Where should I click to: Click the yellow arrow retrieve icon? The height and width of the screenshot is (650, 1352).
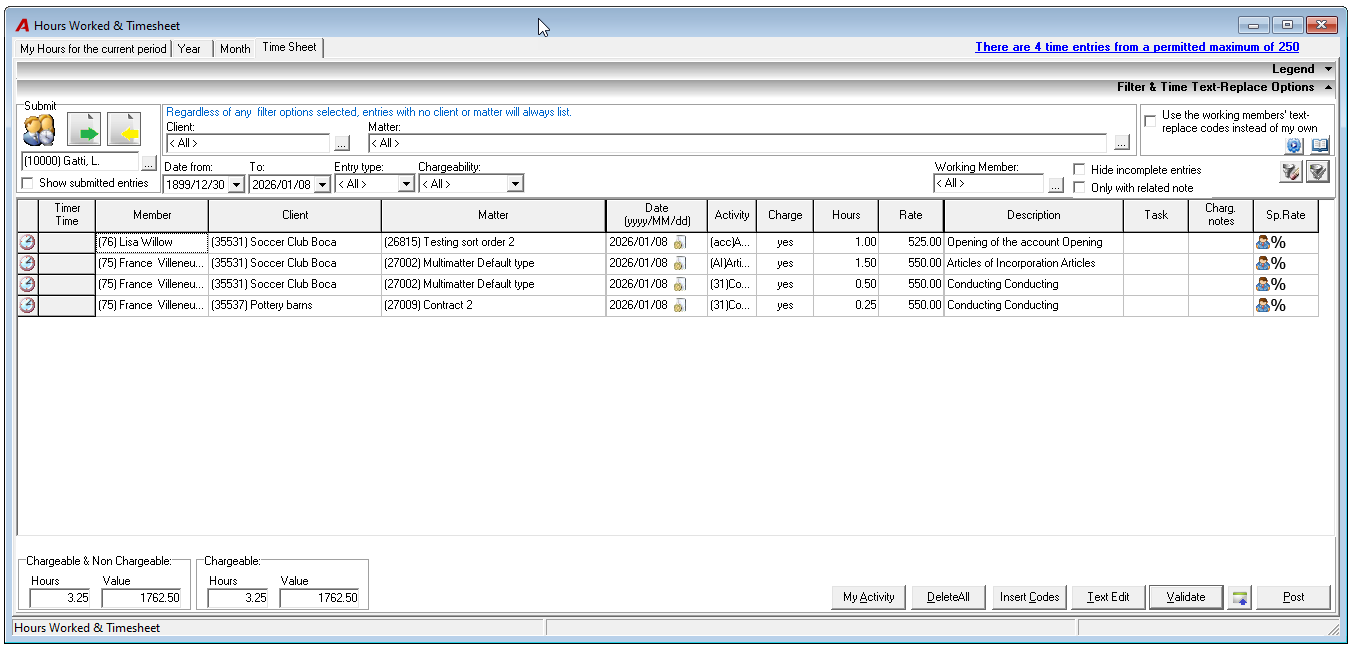(x=124, y=130)
